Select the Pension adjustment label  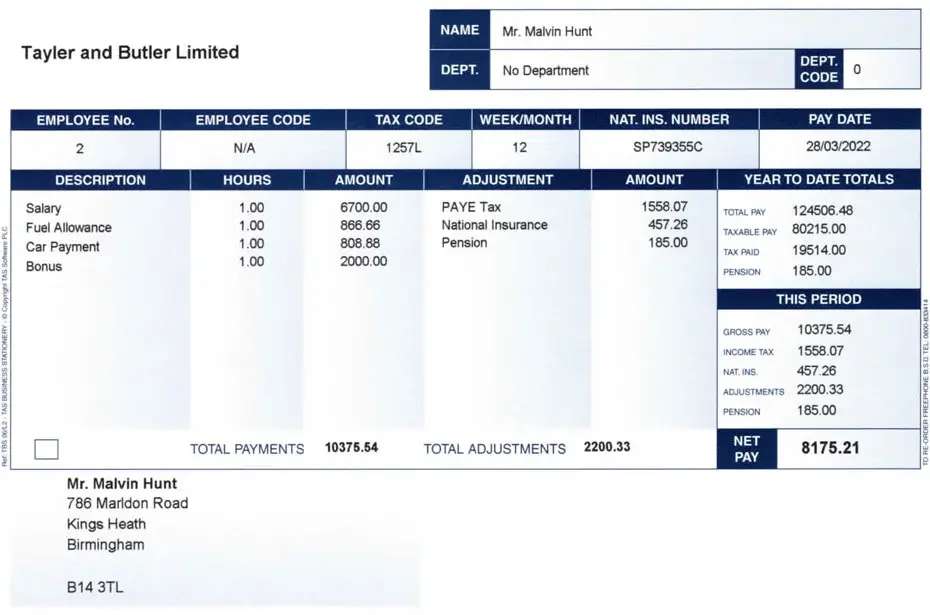tap(464, 243)
